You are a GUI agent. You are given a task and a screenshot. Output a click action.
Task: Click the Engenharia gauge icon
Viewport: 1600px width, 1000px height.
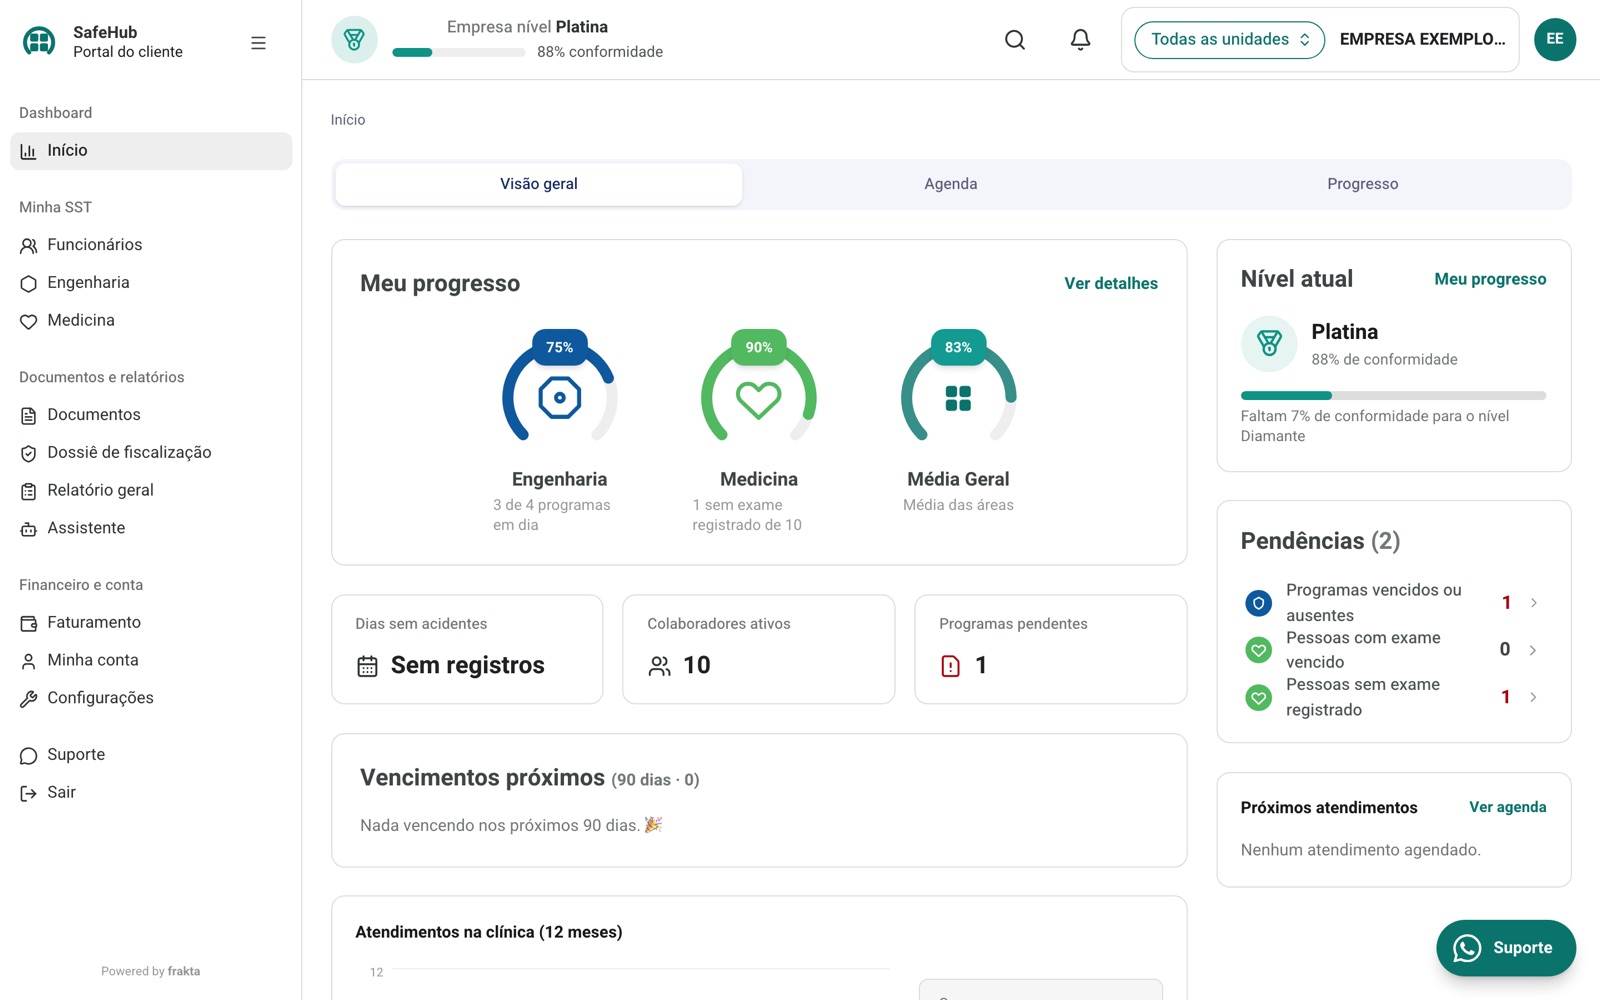coord(560,398)
